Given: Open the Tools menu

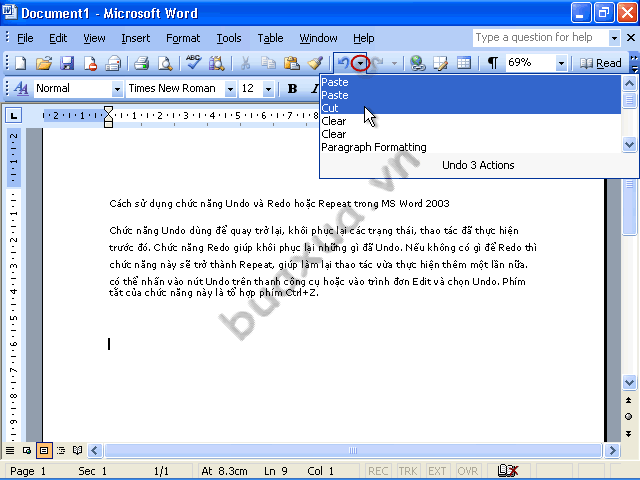Looking at the screenshot, I should pyautogui.click(x=229, y=38).
